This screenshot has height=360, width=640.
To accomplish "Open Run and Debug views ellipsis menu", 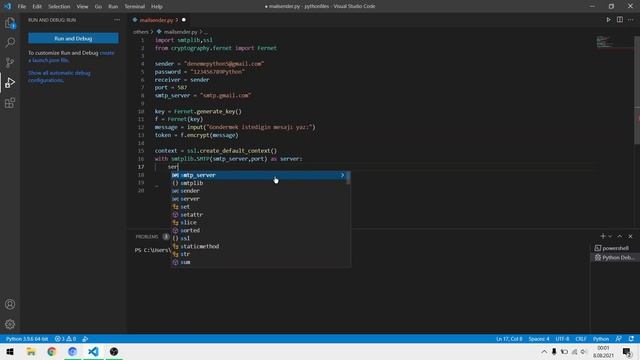I will click(x=117, y=20).
